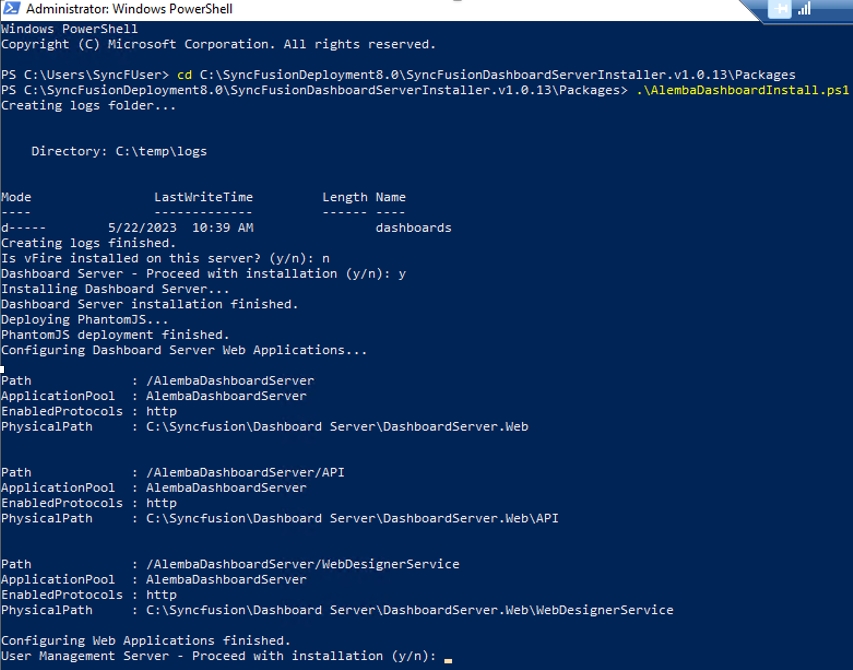Click the 'Copyright (C) Microsoft Corporation' line
Image resolution: width=853 pixels, height=670 pixels.
tap(218, 44)
